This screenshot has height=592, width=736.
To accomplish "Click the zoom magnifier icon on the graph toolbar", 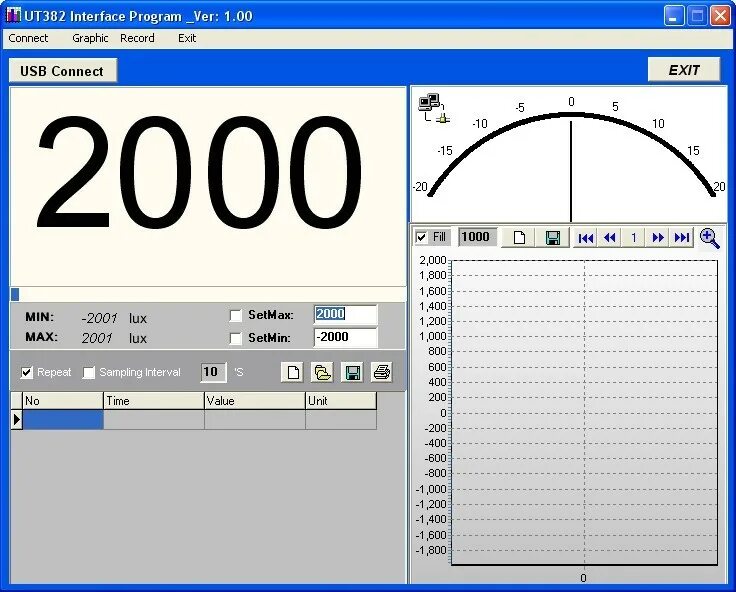I will point(709,238).
